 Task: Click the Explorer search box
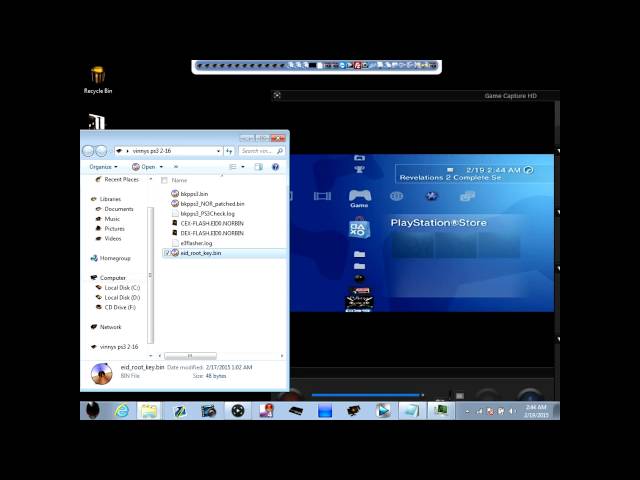click(x=261, y=151)
